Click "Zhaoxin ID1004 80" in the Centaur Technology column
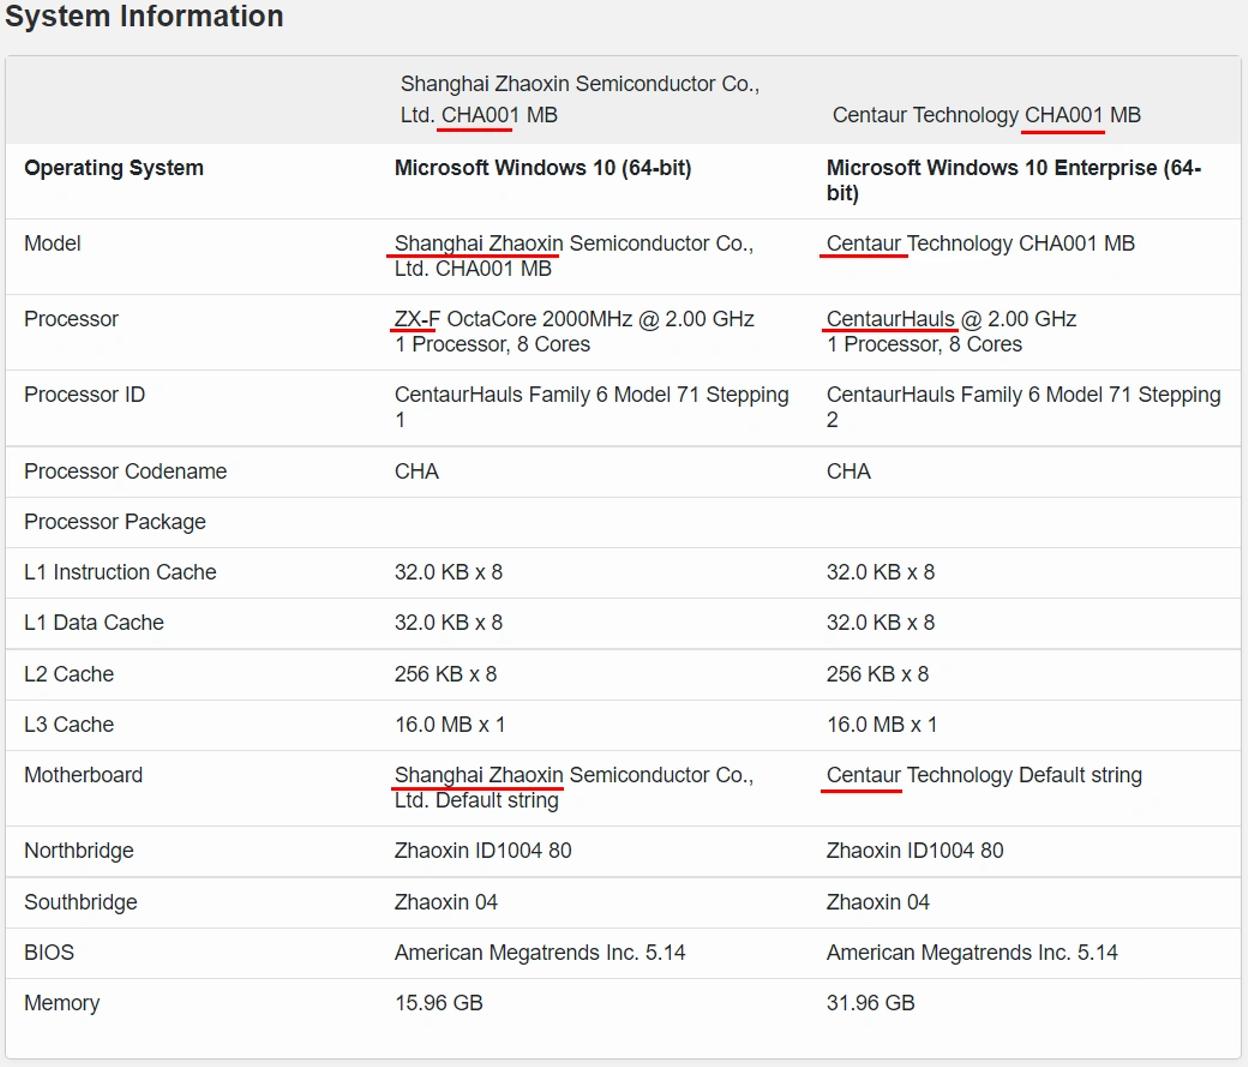This screenshot has height=1067, width=1248. click(915, 851)
